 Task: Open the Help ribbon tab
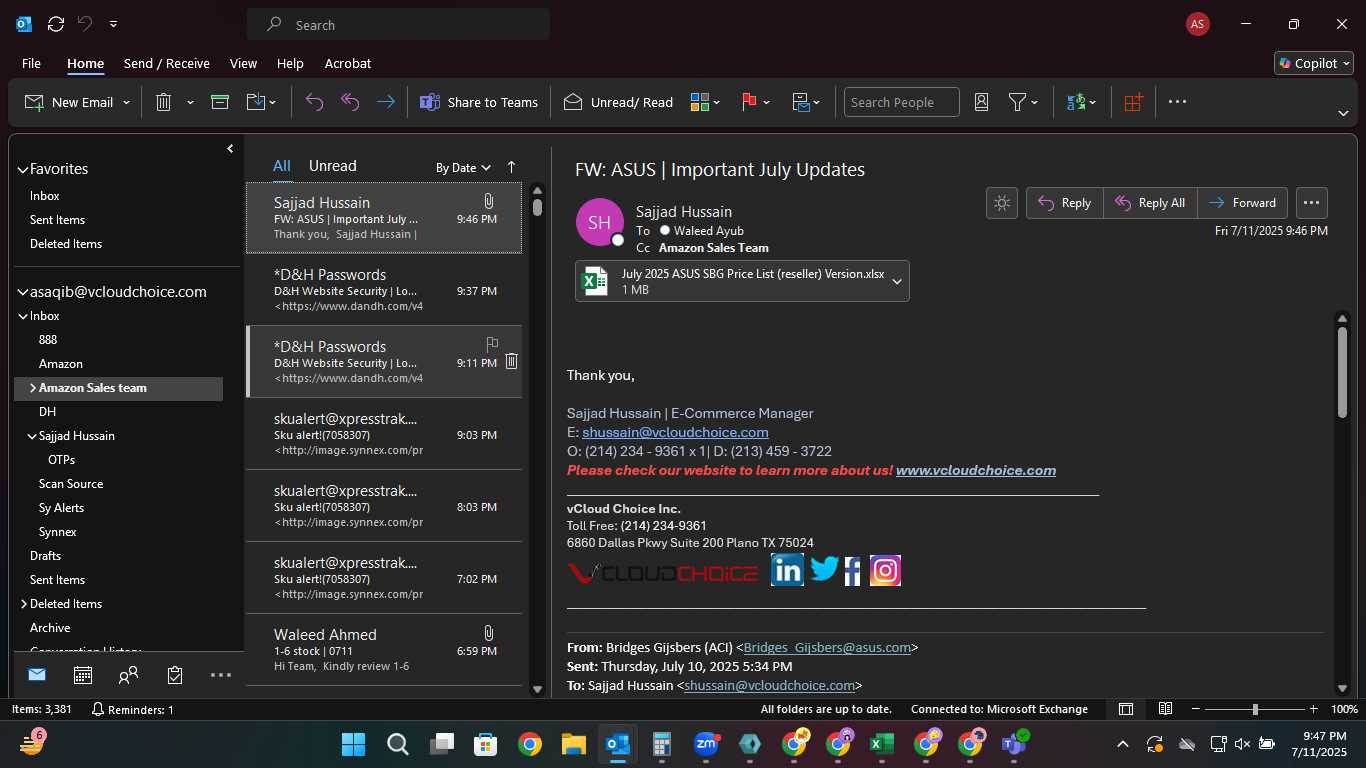(290, 63)
